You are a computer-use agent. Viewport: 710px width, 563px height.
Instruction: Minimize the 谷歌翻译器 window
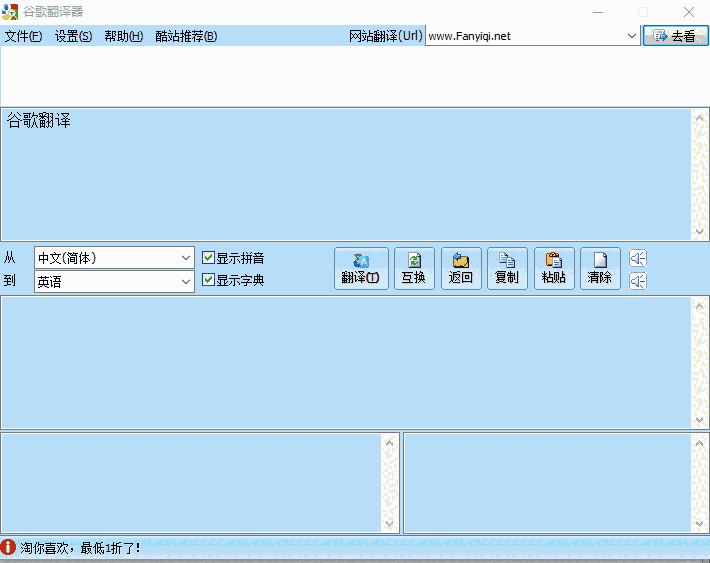598,12
